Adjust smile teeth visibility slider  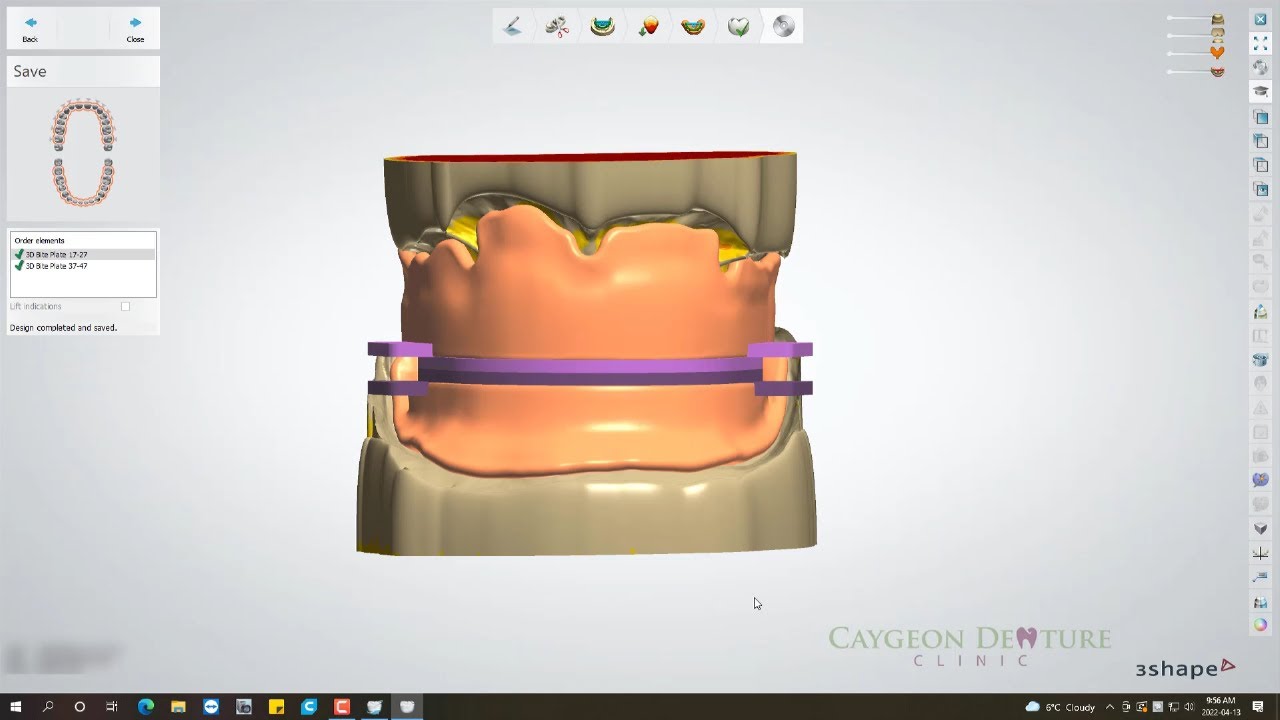(x=1196, y=71)
